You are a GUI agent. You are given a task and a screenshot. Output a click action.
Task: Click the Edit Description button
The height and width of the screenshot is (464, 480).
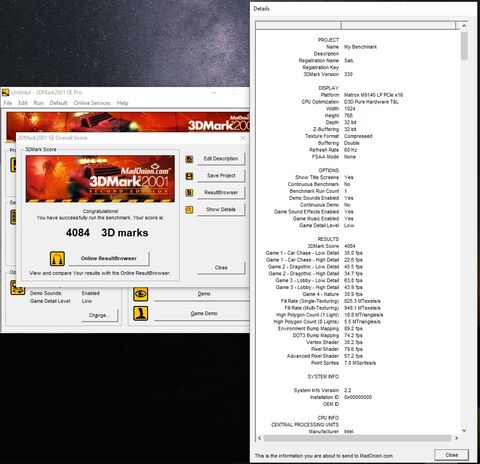221,159
